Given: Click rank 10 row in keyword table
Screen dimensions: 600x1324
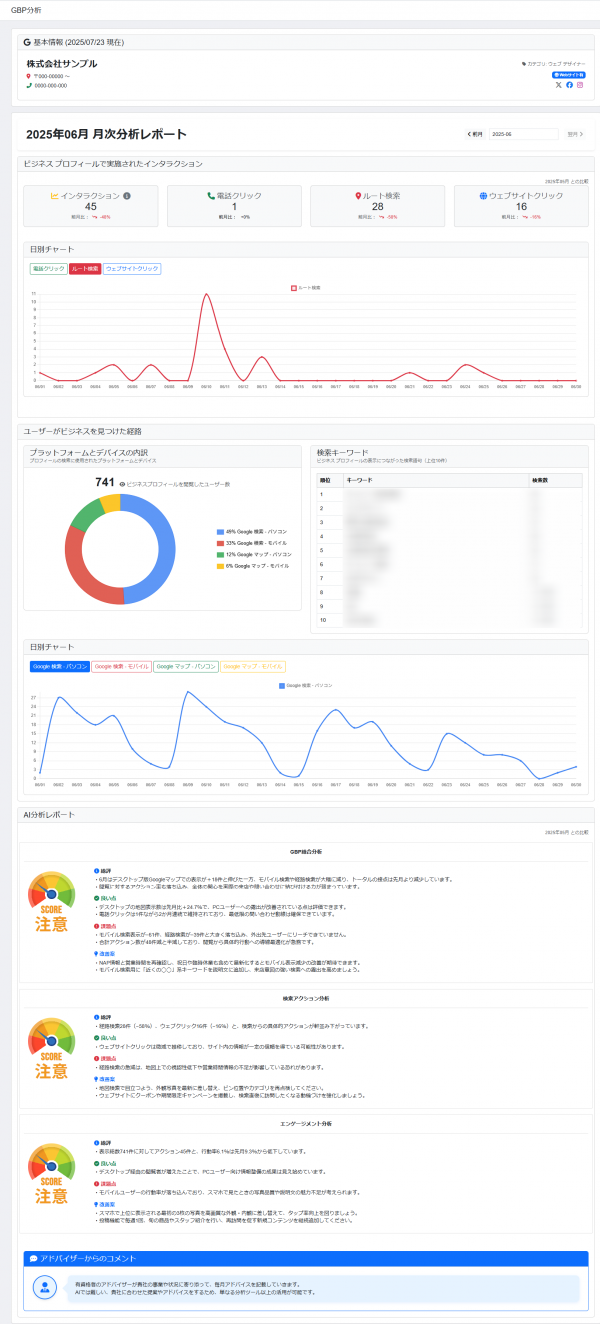Looking at the screenshot, I should pyautogui.click(x=450, y=621).
